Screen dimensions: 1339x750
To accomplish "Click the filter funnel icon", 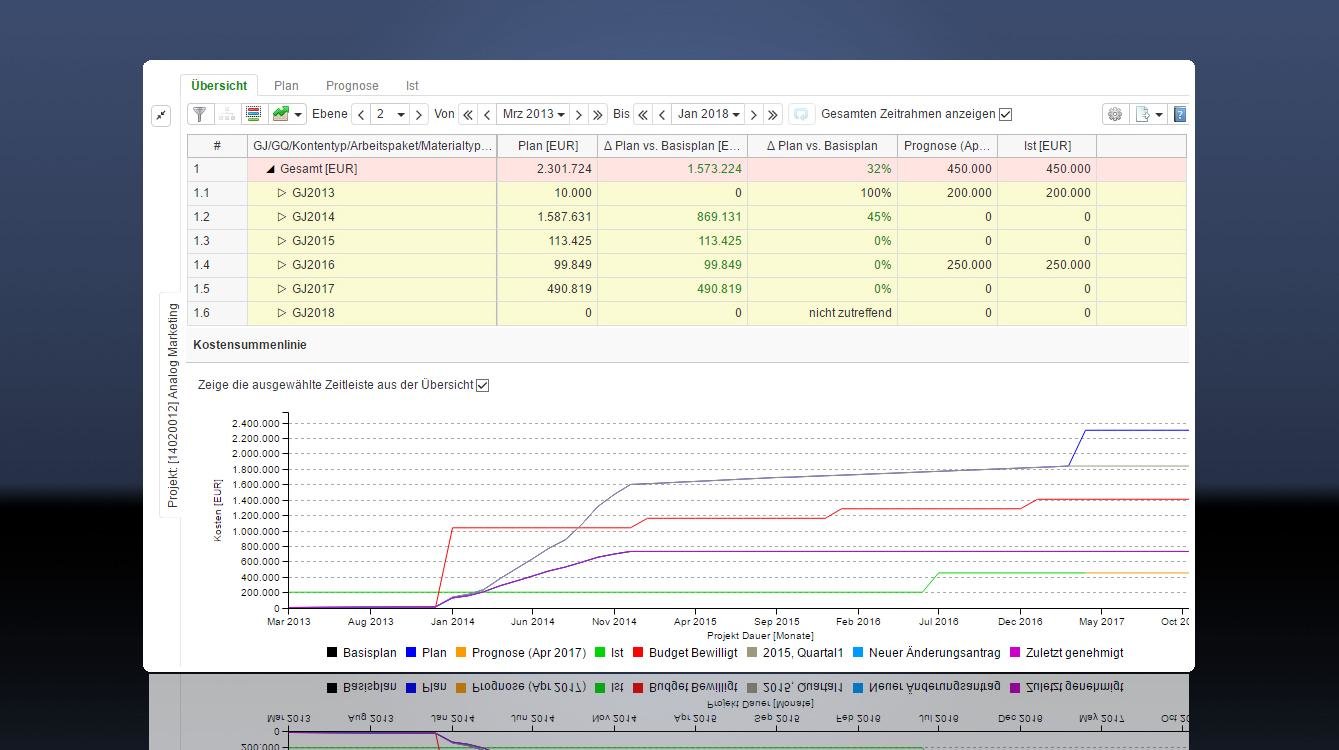I will 200,114.
